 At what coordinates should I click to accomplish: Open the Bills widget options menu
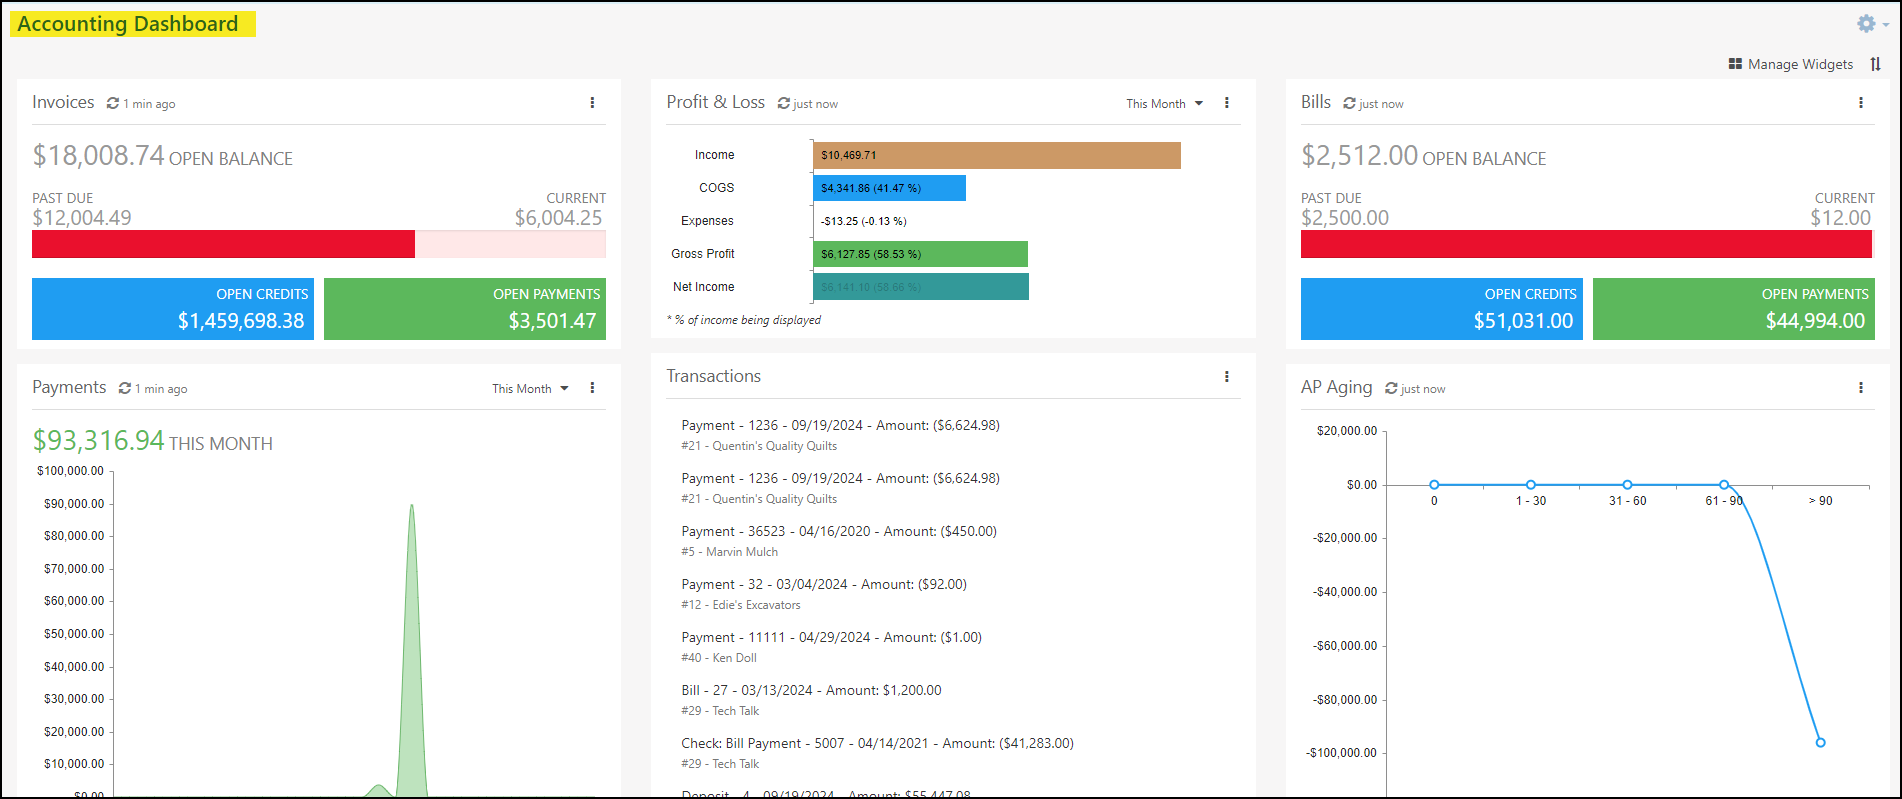click(x=1861, y=103)
